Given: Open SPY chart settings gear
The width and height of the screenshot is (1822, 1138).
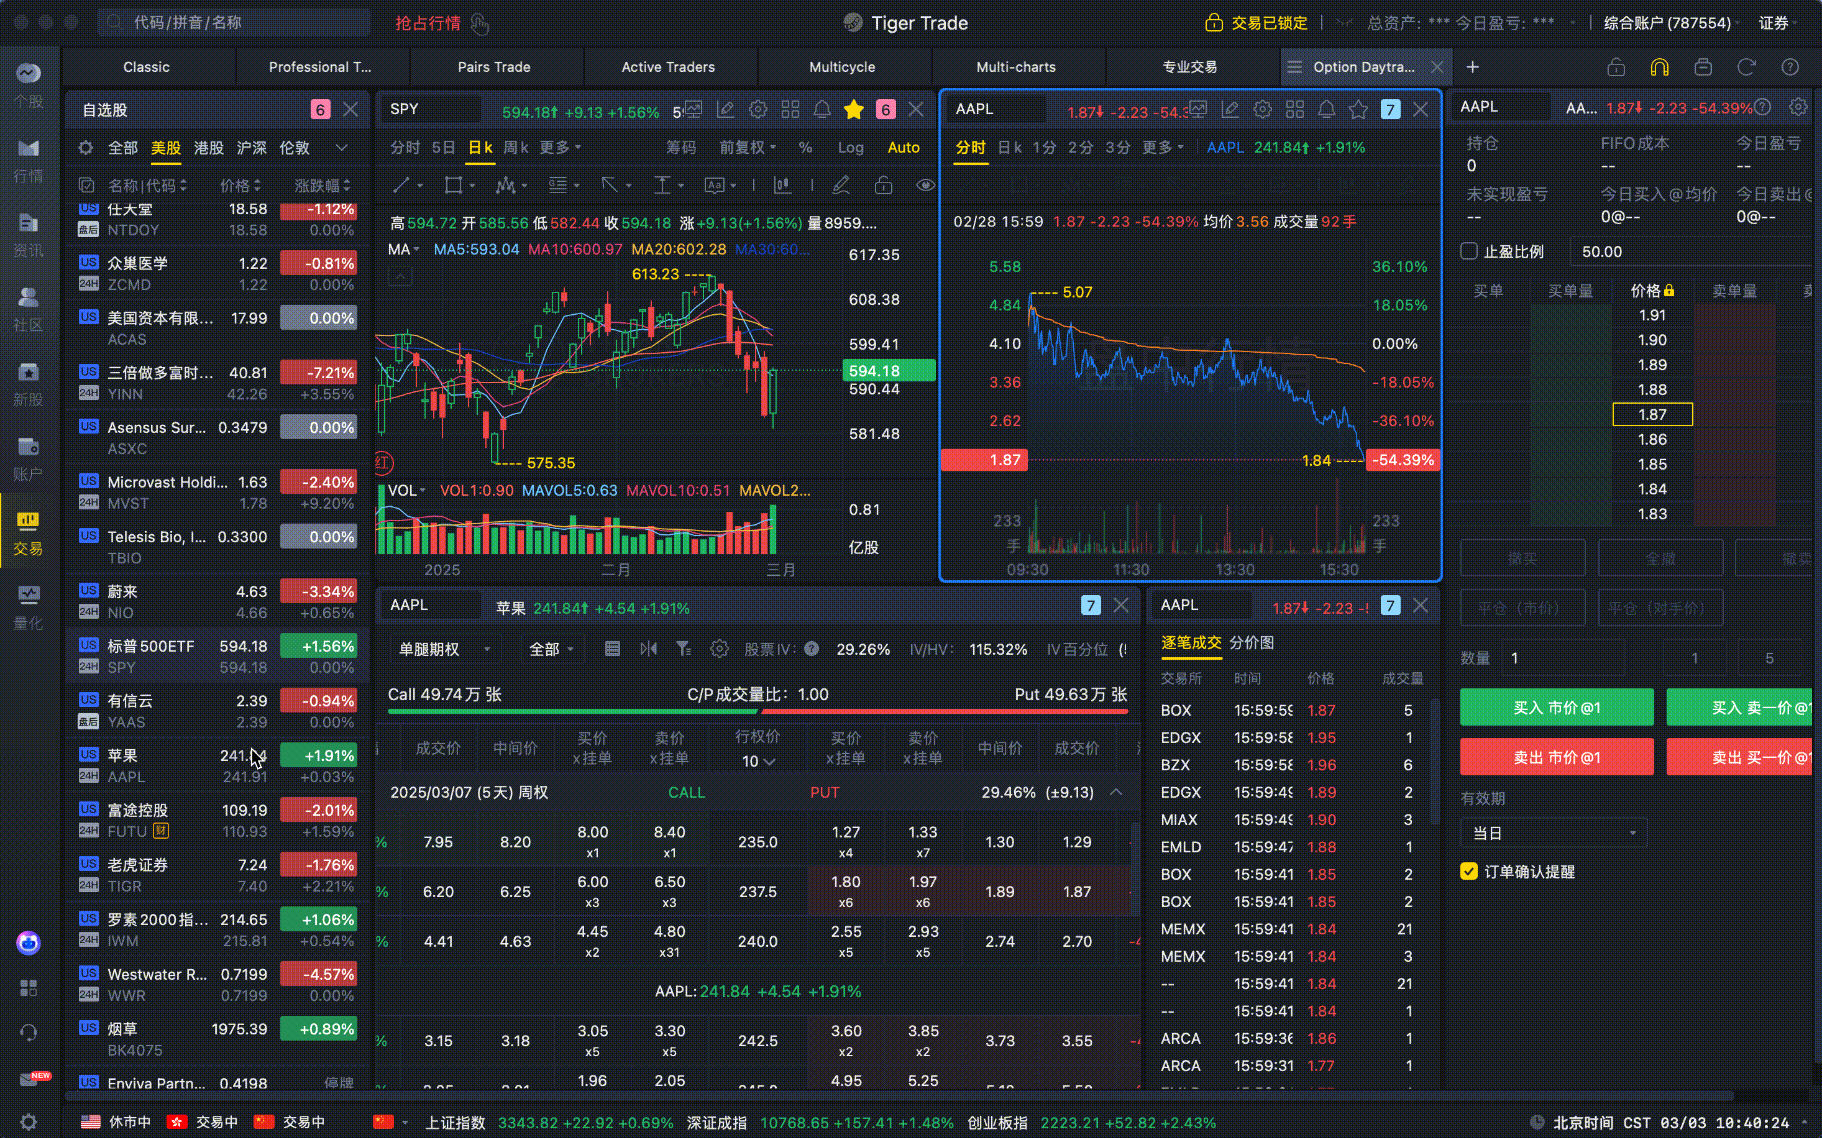Looking at the screenshot, I should pos(758,109).
